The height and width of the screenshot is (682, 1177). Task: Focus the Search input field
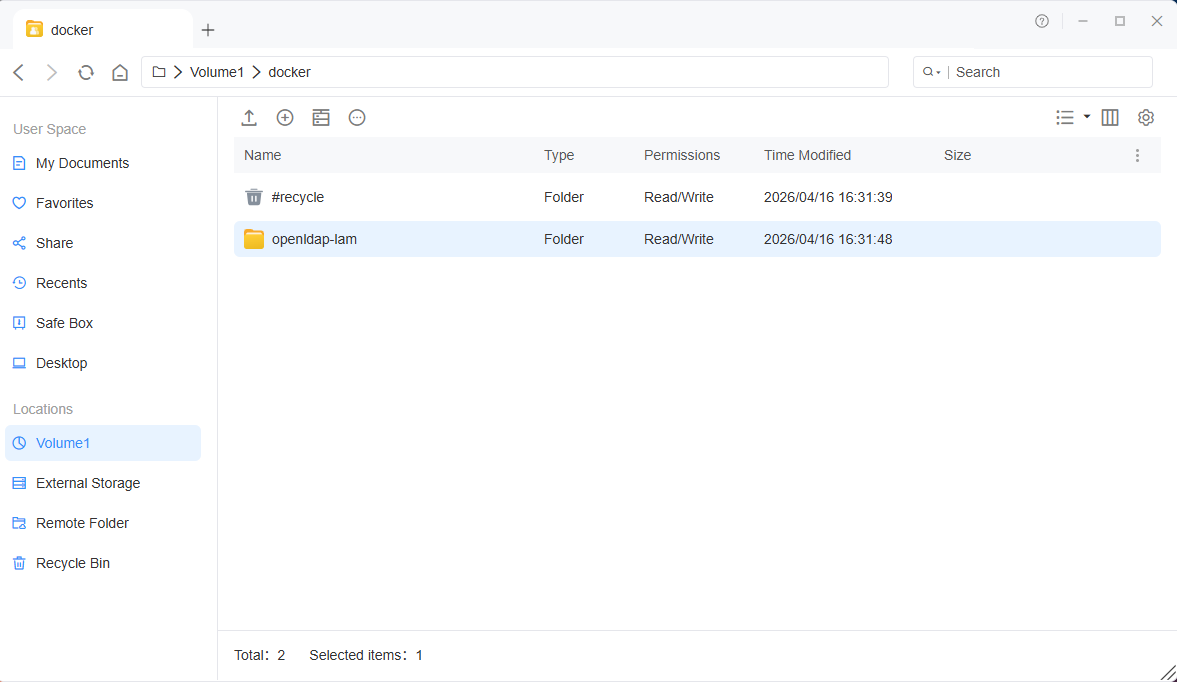point(1051,72)
